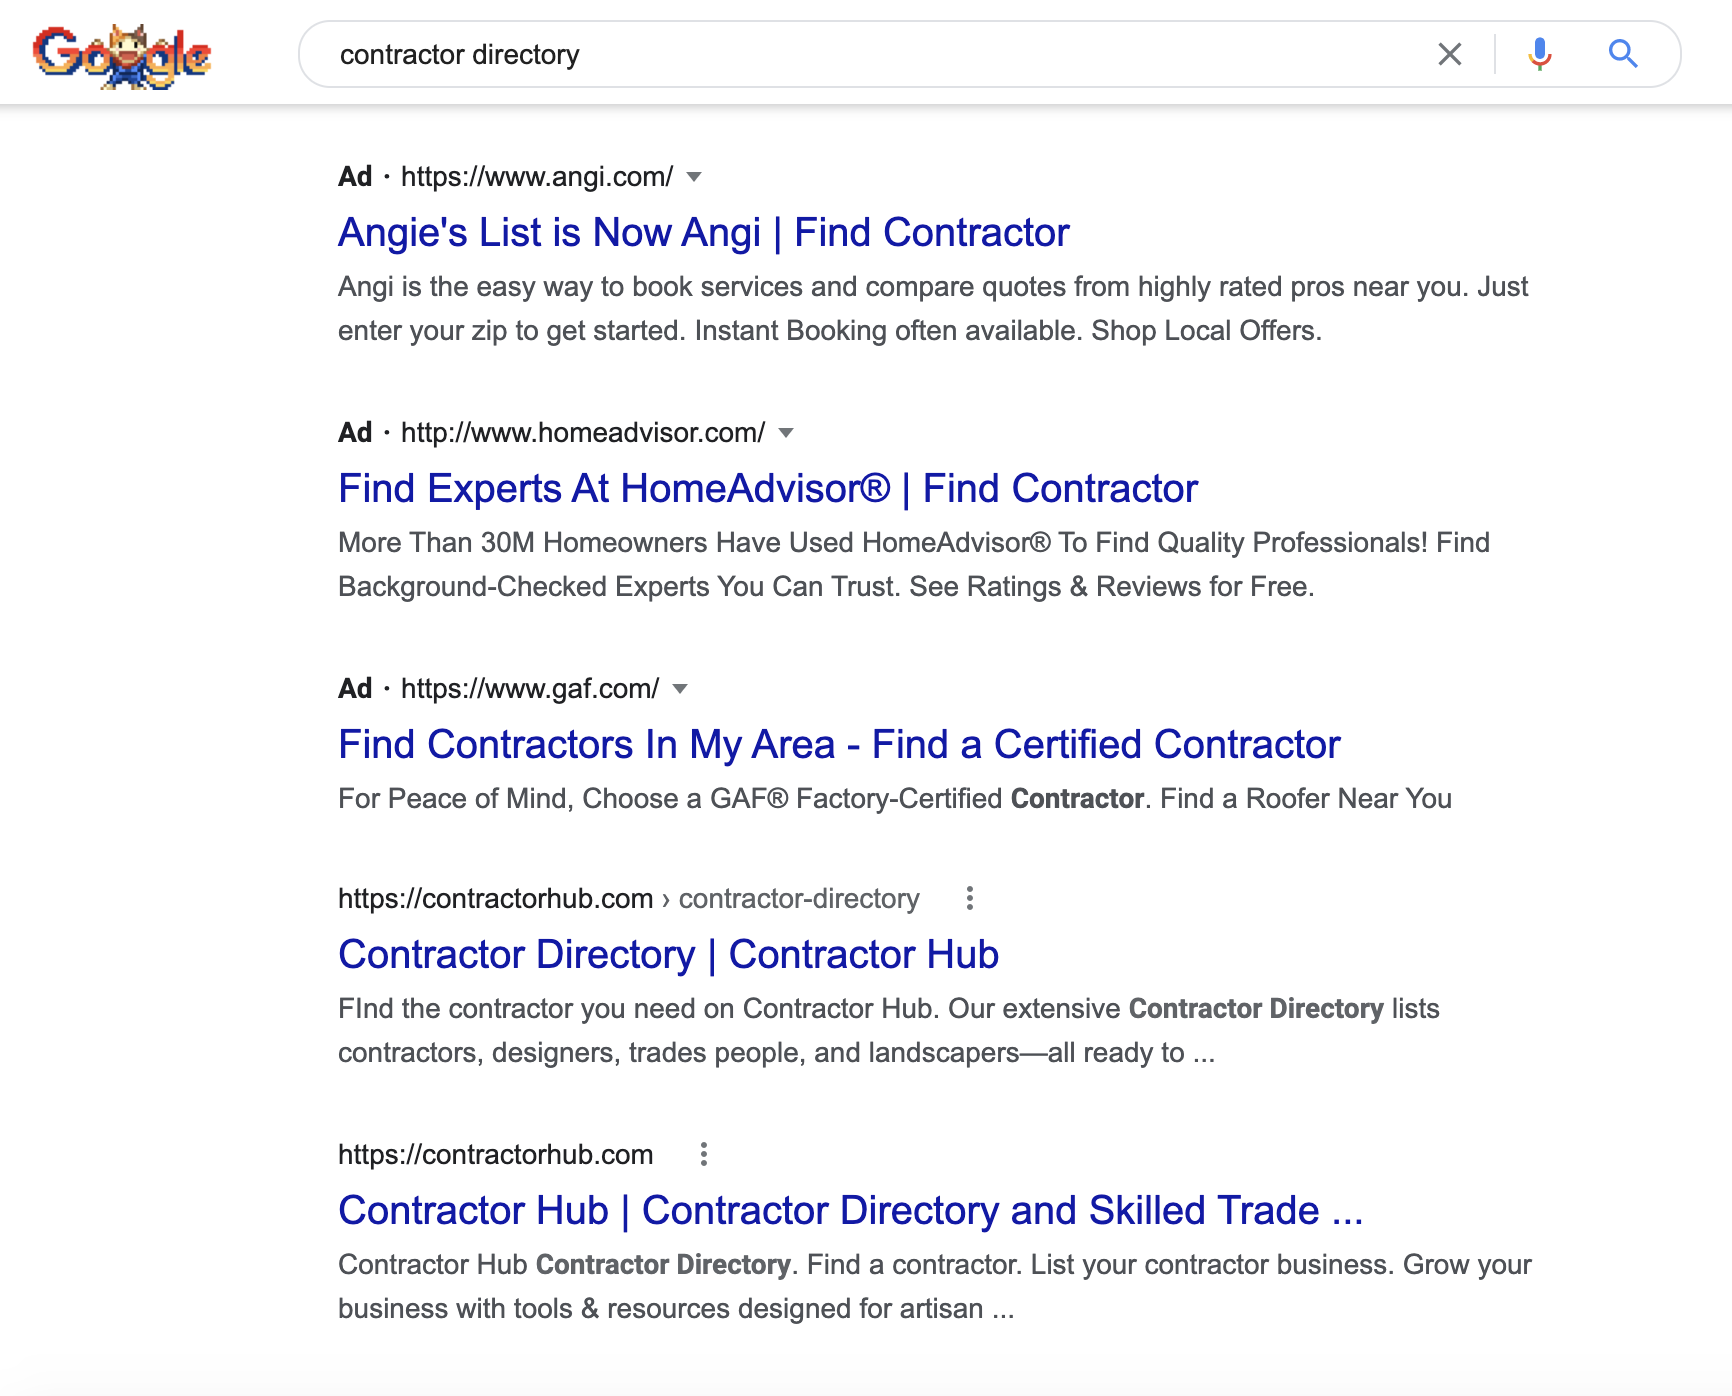Start voice search with the microphone icon
The height and width of the screenshot is (1396, 1732).
click(1540, 54)
